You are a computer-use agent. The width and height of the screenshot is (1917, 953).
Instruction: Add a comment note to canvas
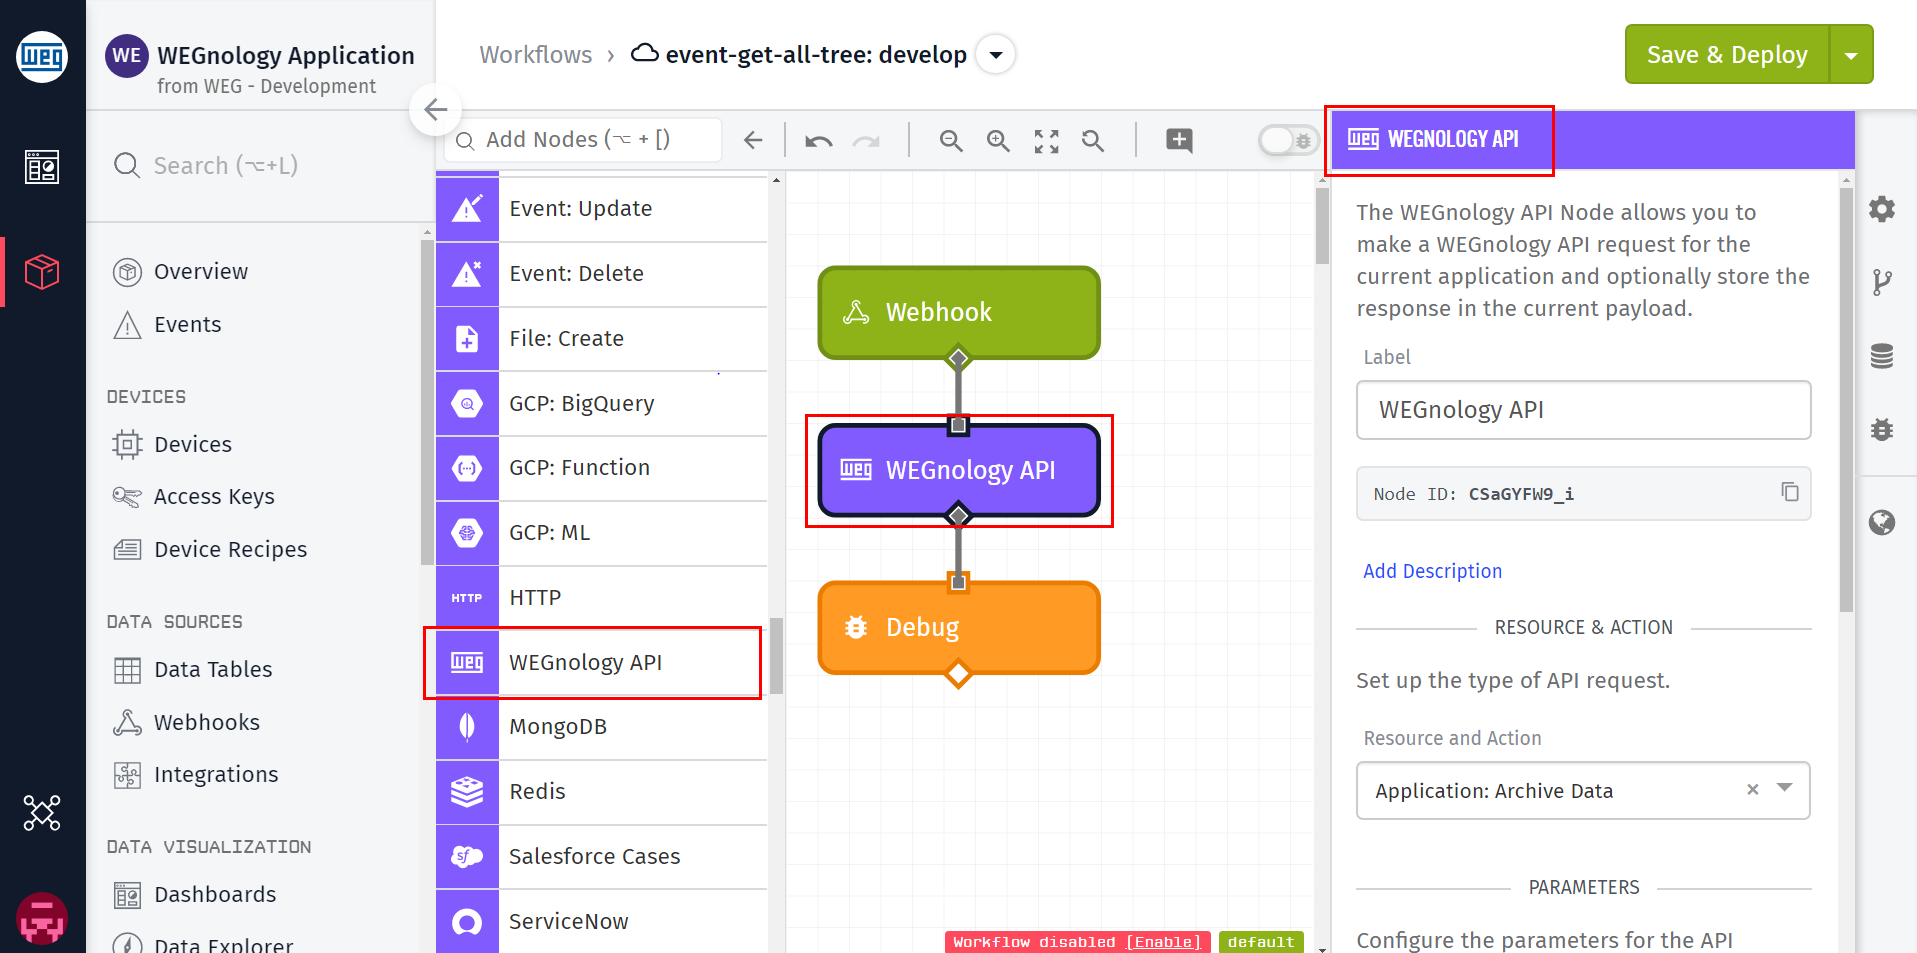pos(1179,140)
